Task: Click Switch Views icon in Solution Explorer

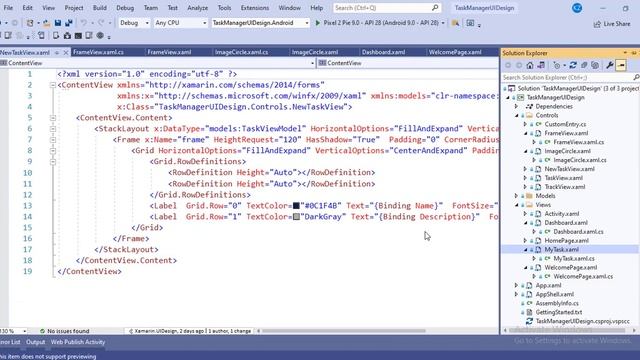Action: (541, 65)
